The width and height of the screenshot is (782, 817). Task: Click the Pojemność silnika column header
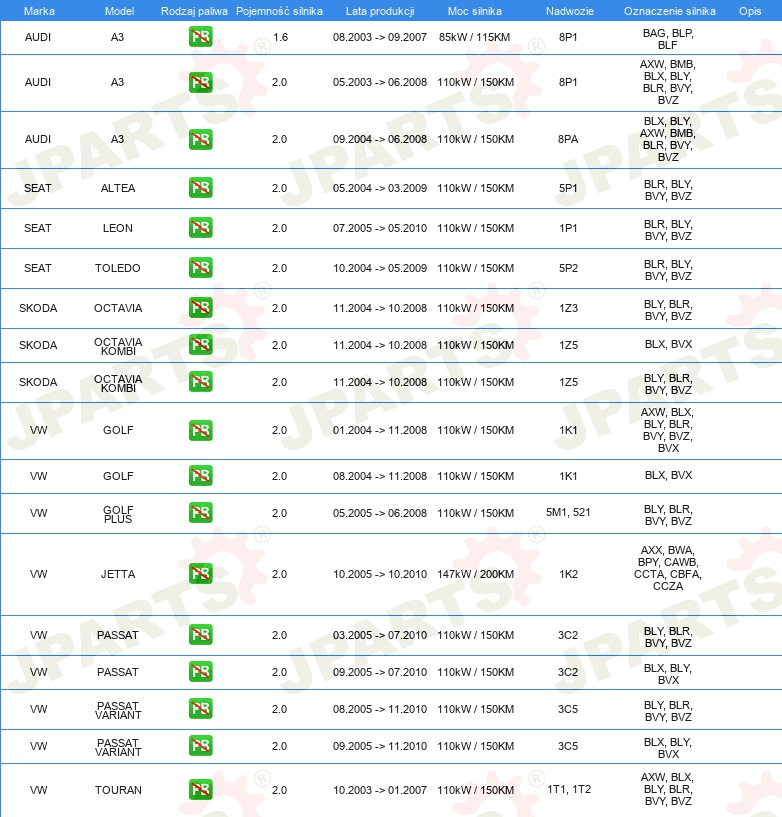click(279, 11)
